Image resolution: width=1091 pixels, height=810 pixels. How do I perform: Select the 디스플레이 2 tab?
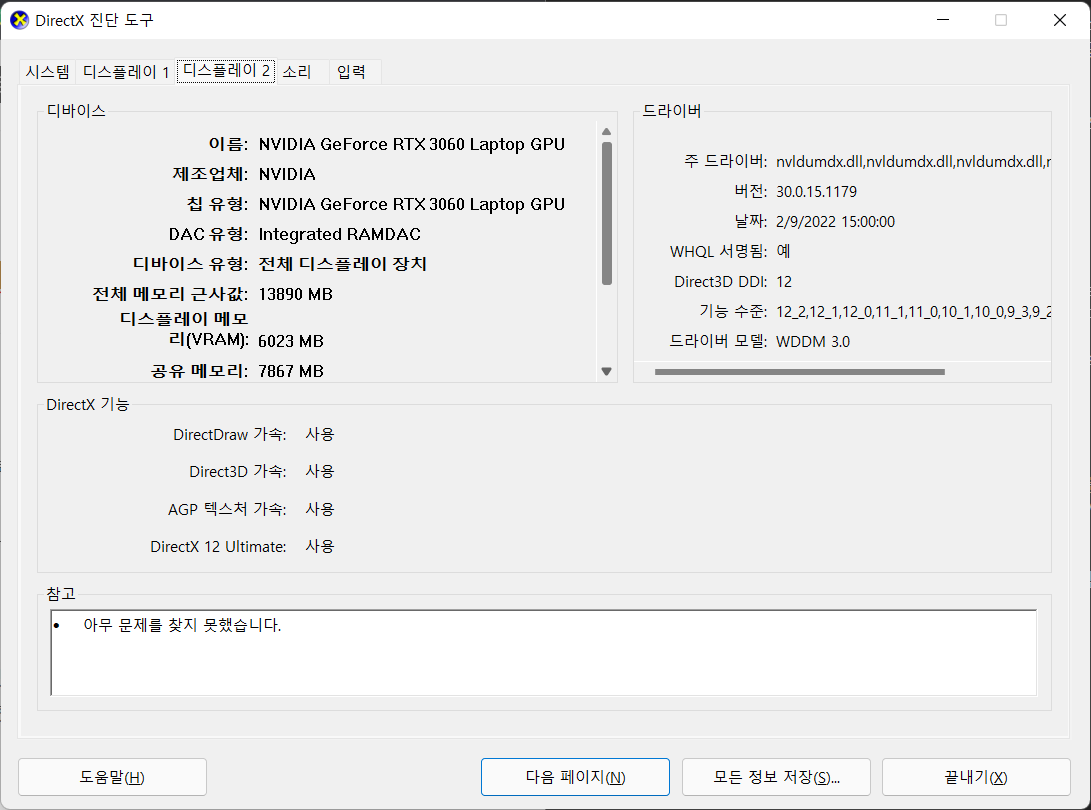tap(226, 71)
